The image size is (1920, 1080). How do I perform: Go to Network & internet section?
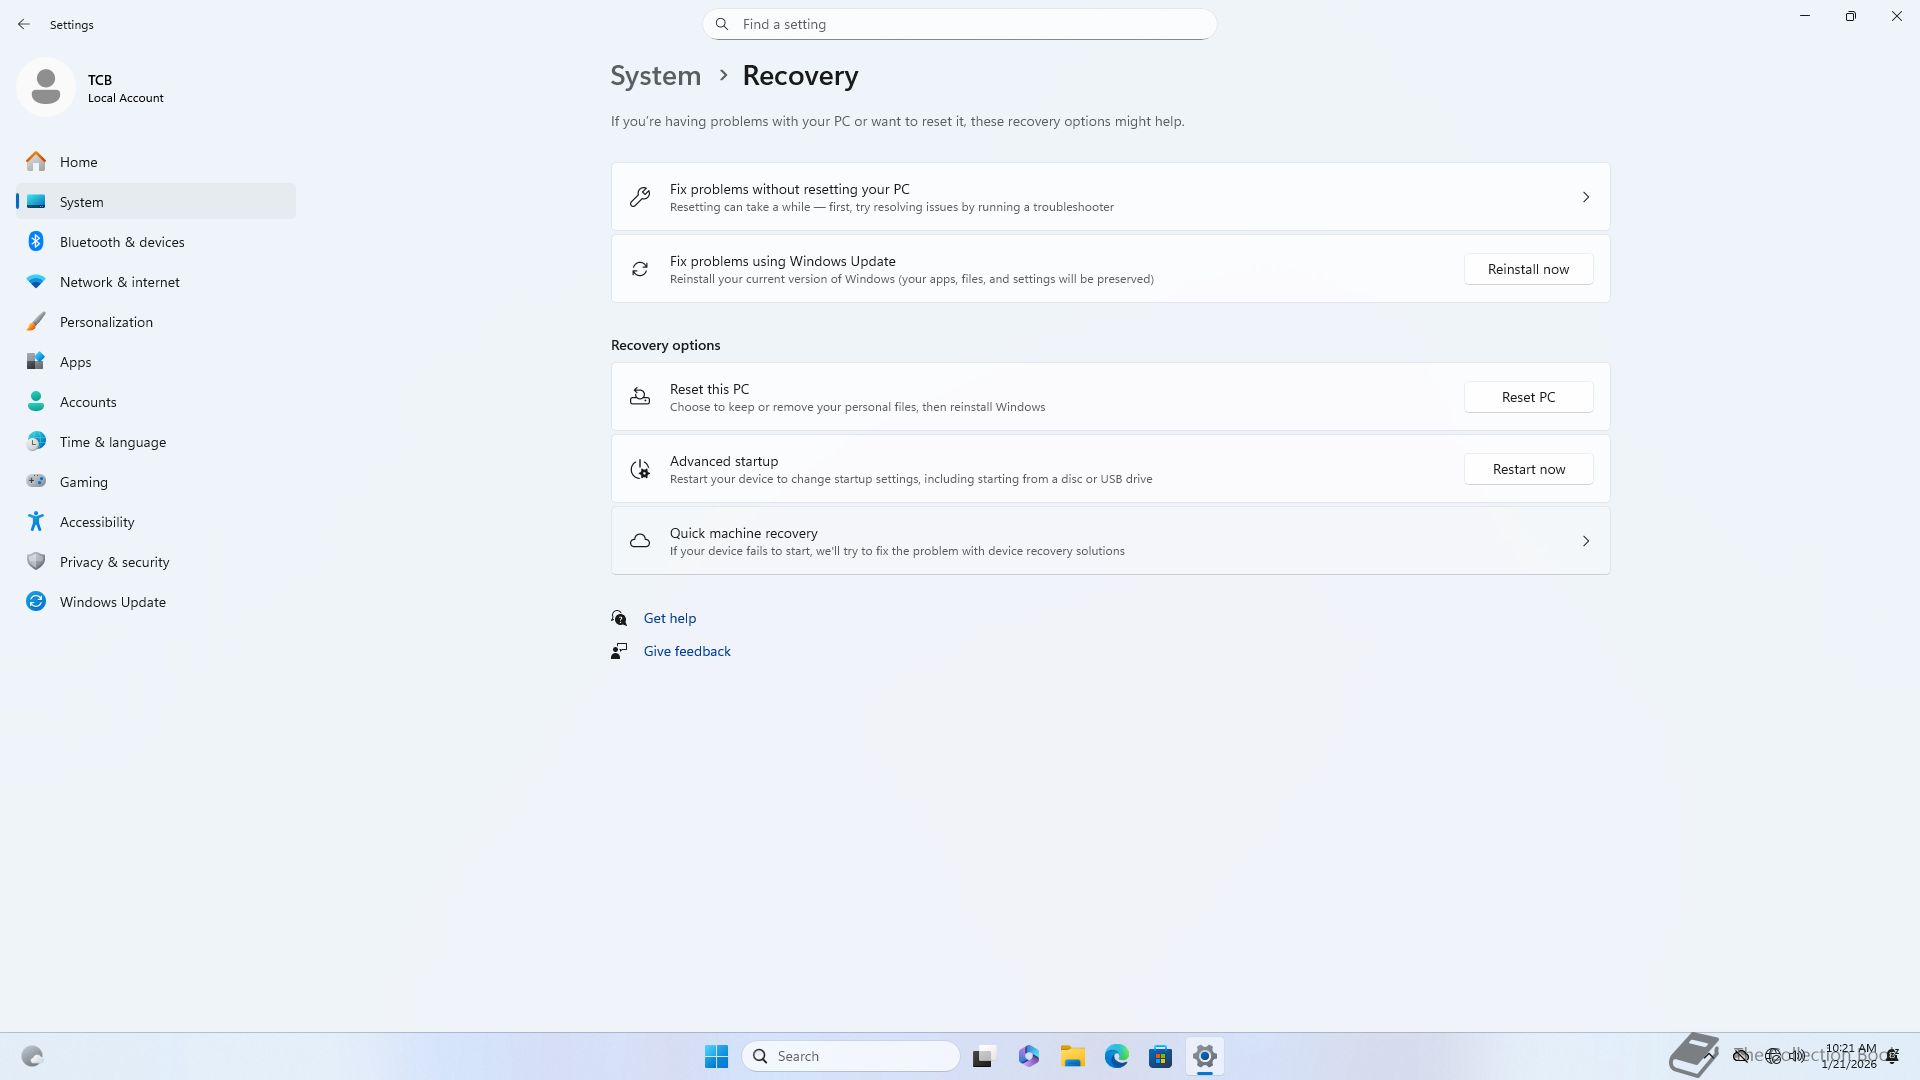pos(119,282)
